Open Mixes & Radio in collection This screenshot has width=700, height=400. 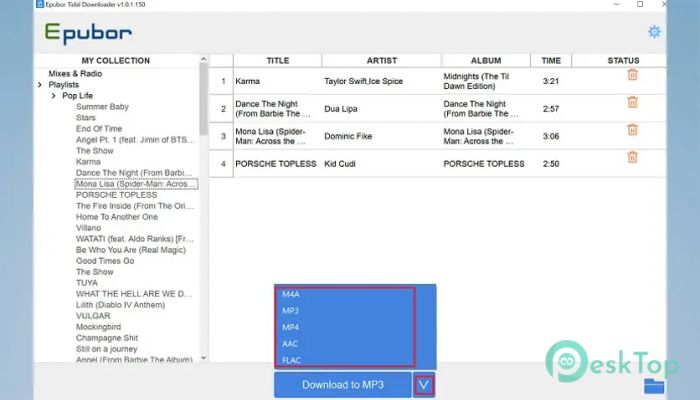coord(75,74)
